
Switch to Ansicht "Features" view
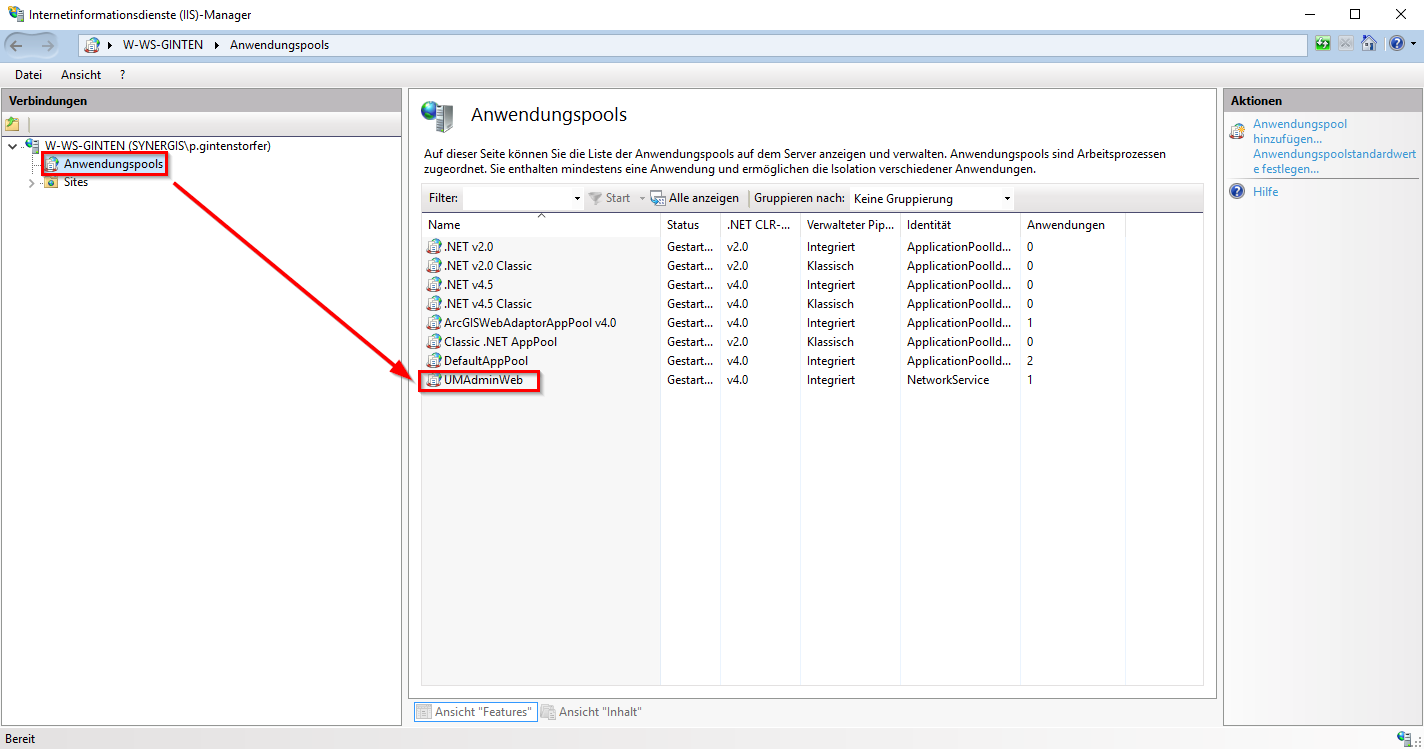[x=475, y=711]
